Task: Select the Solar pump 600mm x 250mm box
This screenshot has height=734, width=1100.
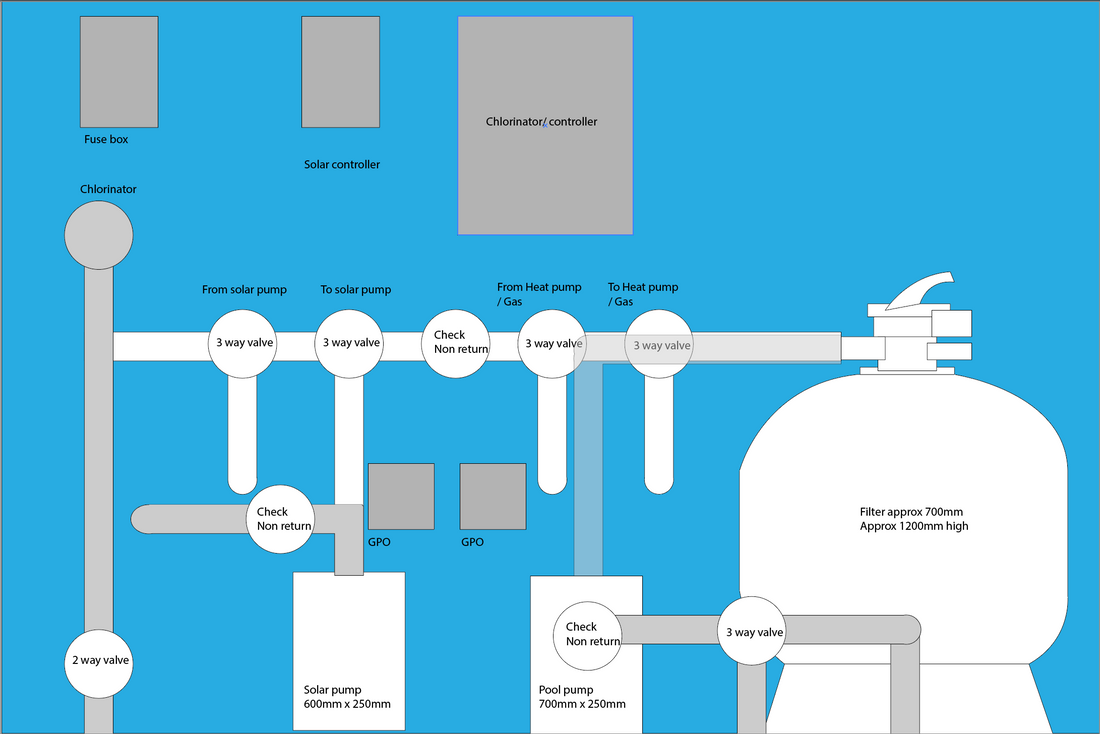Action: tap(348, 650)
